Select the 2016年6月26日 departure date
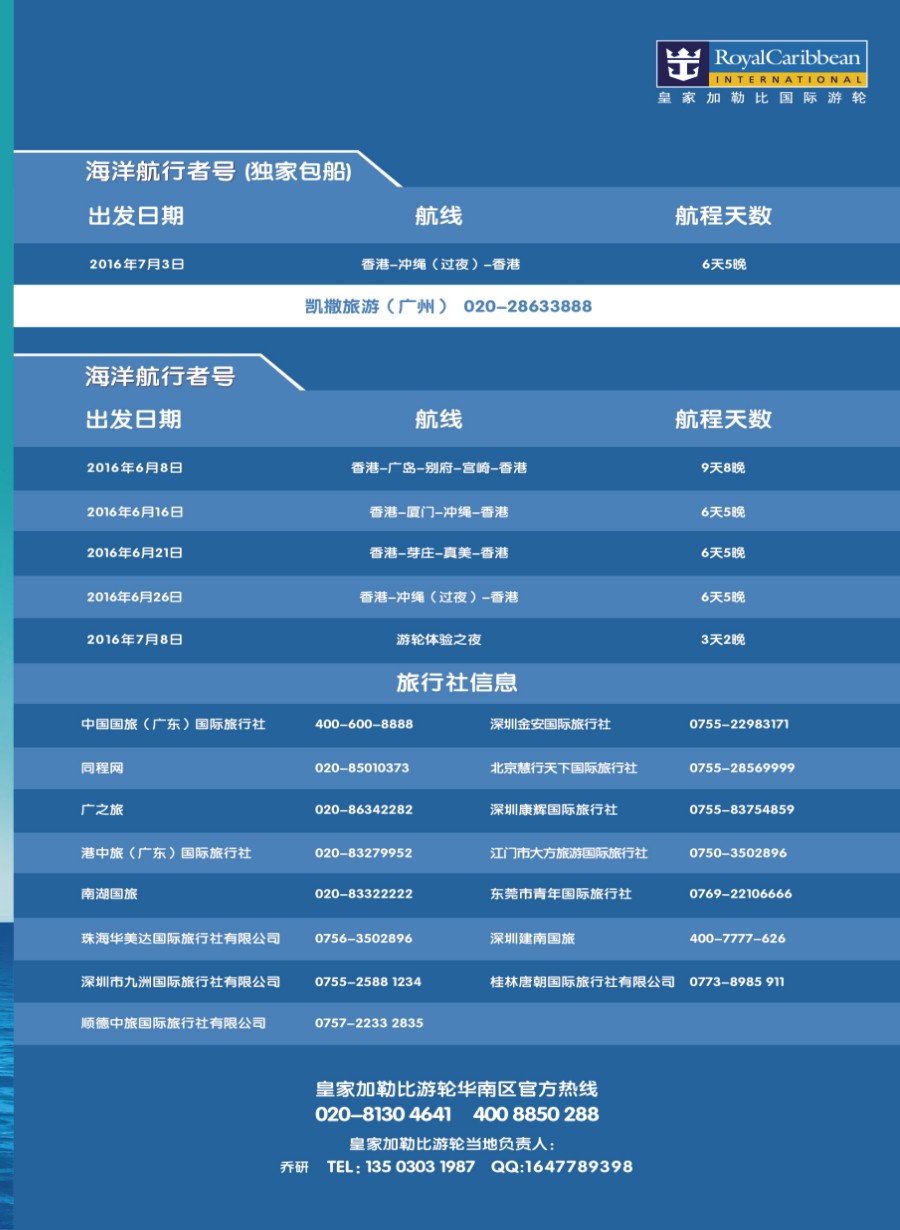Viewport: 900px width, 1230px height. point(135,597)
